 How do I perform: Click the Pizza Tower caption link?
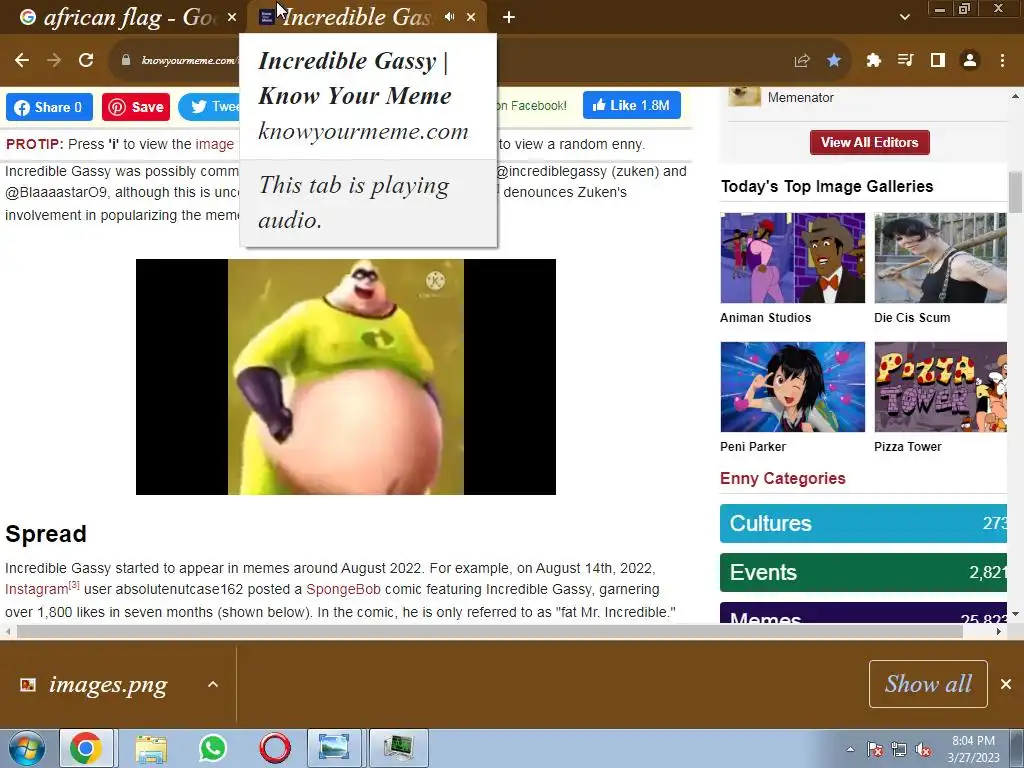pyautogui.click(x=908, y=447)
